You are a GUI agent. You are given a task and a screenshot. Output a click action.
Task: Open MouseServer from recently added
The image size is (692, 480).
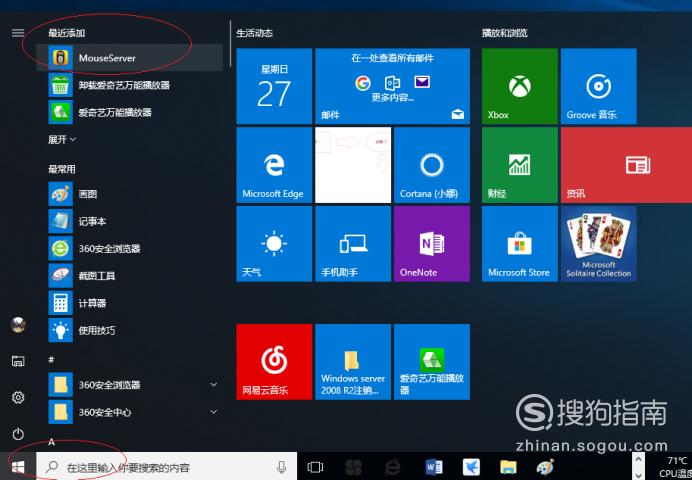click(x=129, y=58)
